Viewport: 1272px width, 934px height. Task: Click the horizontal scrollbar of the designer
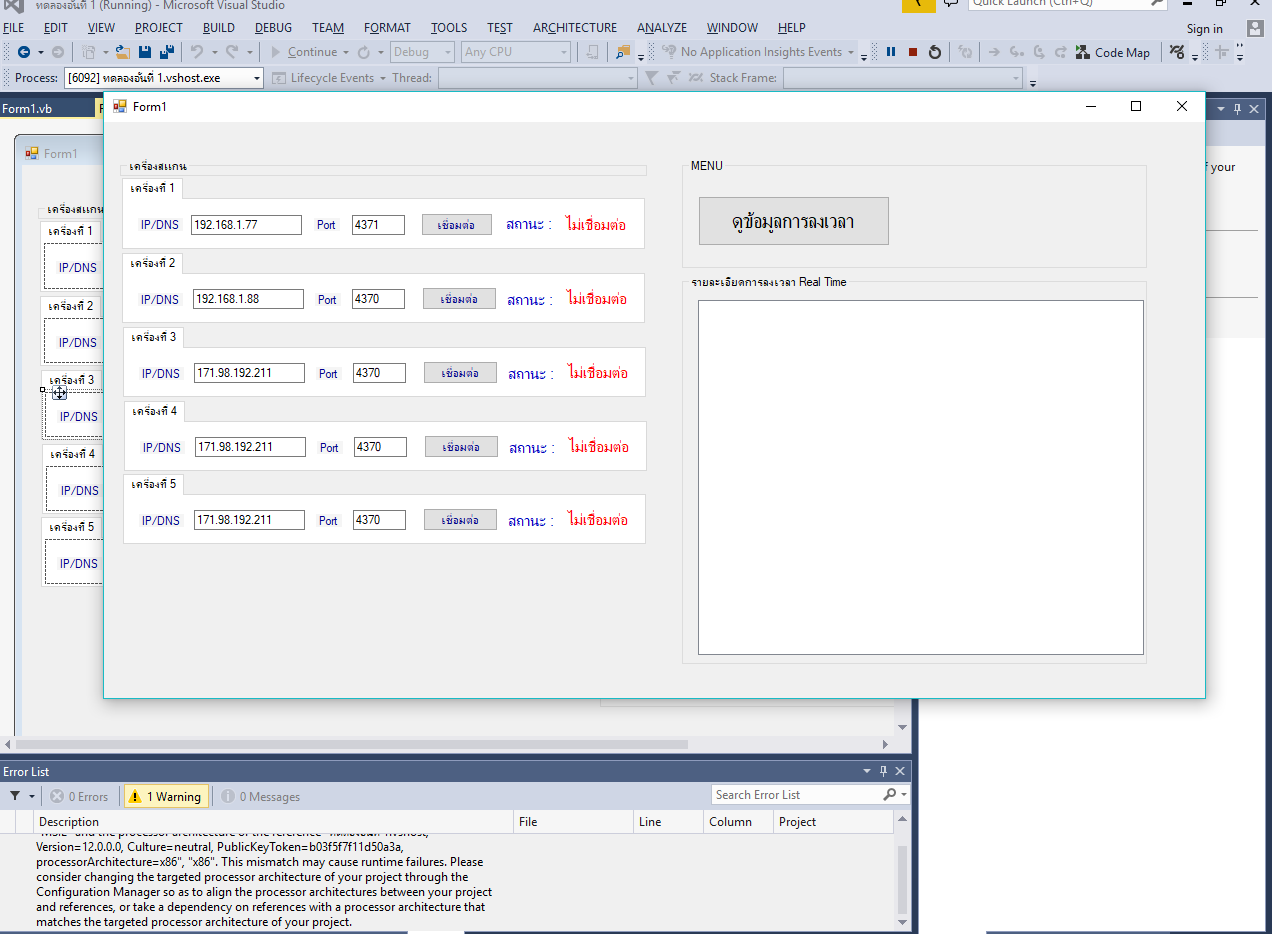(x=350, y=744)
